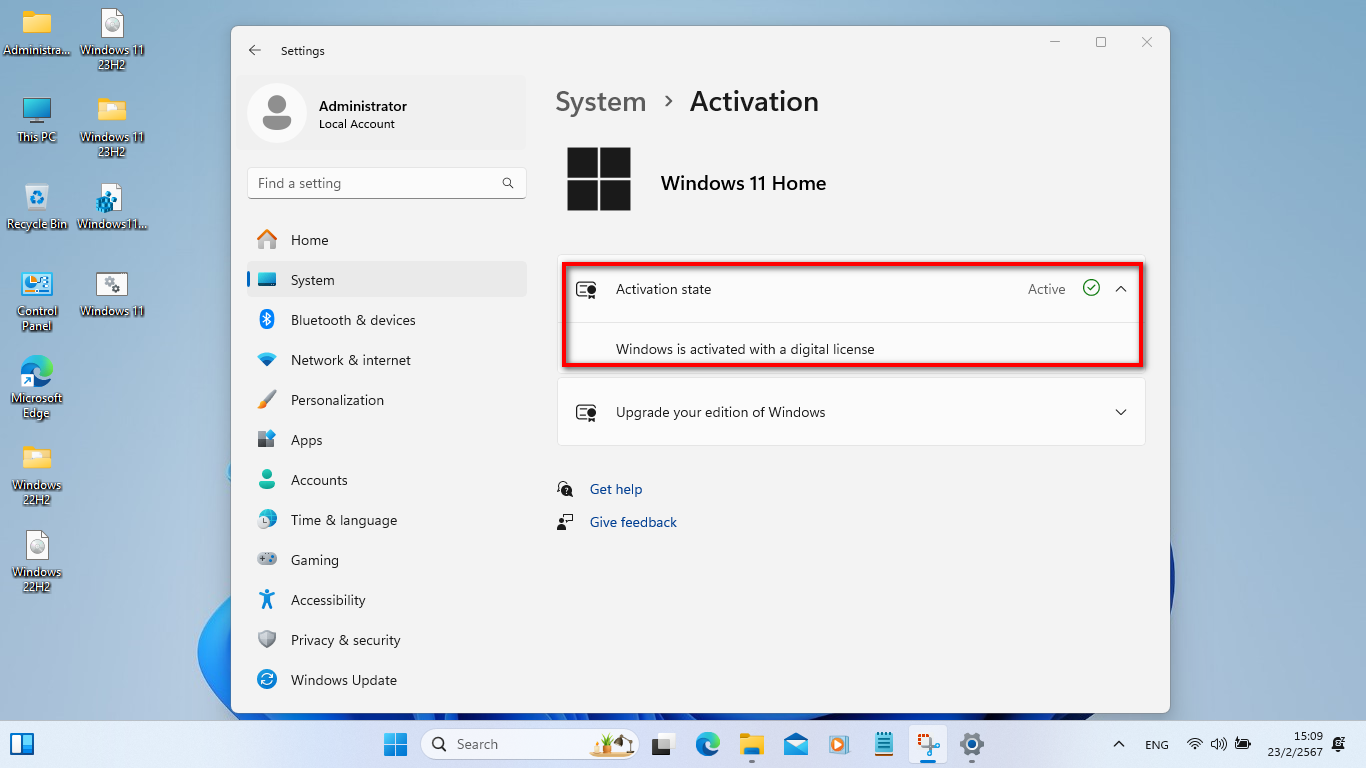Click the volume speaker tray icon
Image resolution: width=1366 pixels, height=768 pixels.
click(1218, 744)
